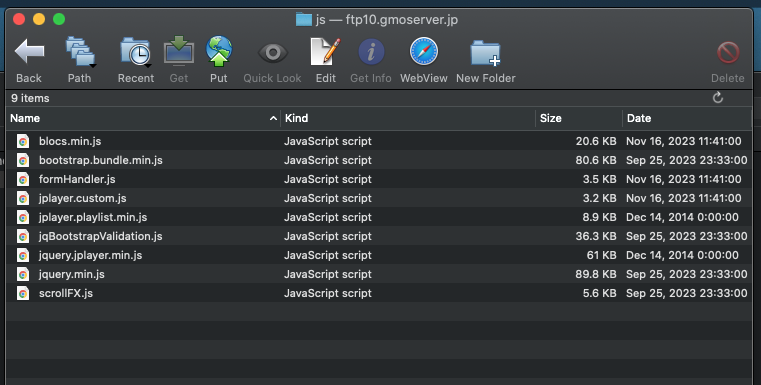Screen dimensions: 761x385
Task: Click the Quick Look eye icon
Action: tap(272, 52)
